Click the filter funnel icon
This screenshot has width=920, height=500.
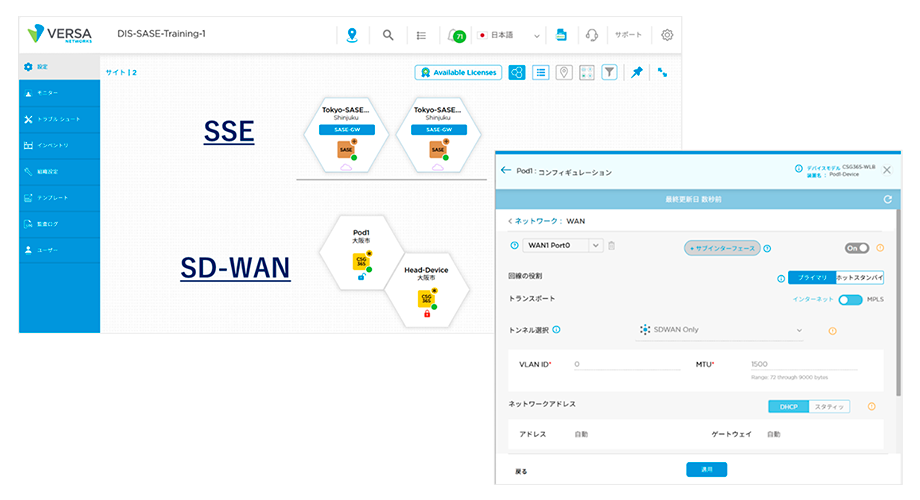coord(609,72)
